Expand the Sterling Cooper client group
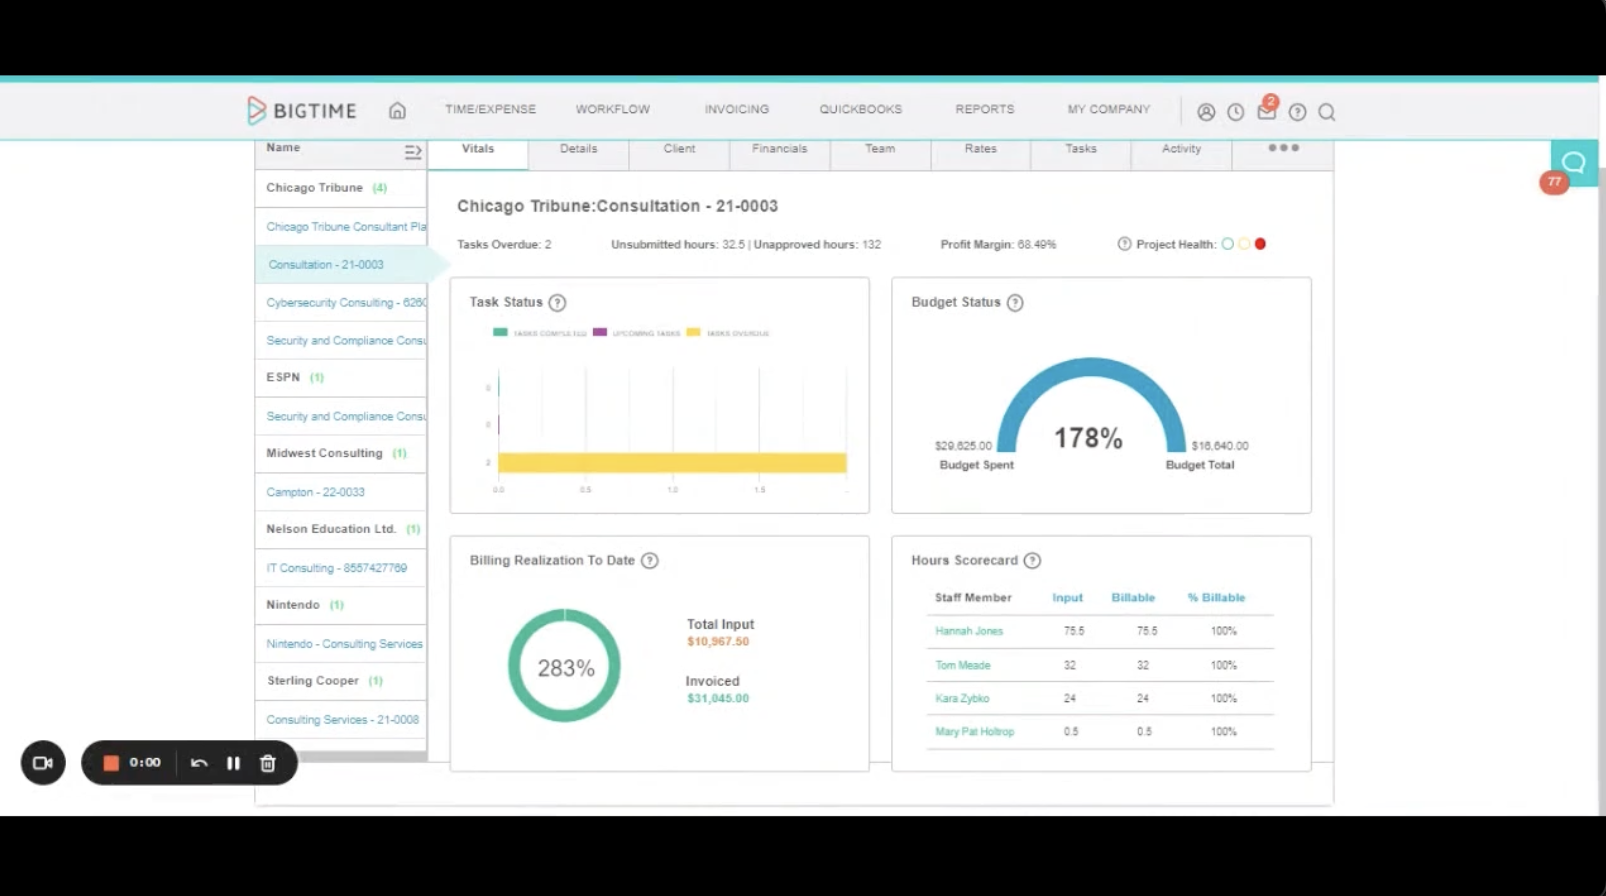Screen dimensions: 1606x896 tap(341, 681)
